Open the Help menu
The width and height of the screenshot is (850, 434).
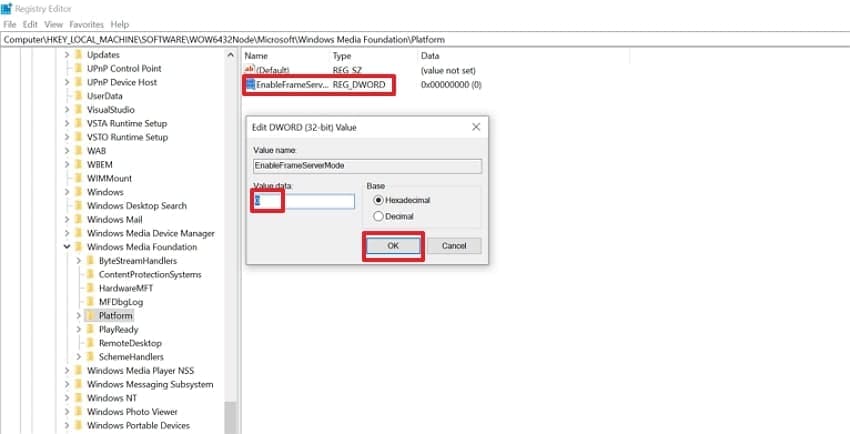click(x=119, y=24)
